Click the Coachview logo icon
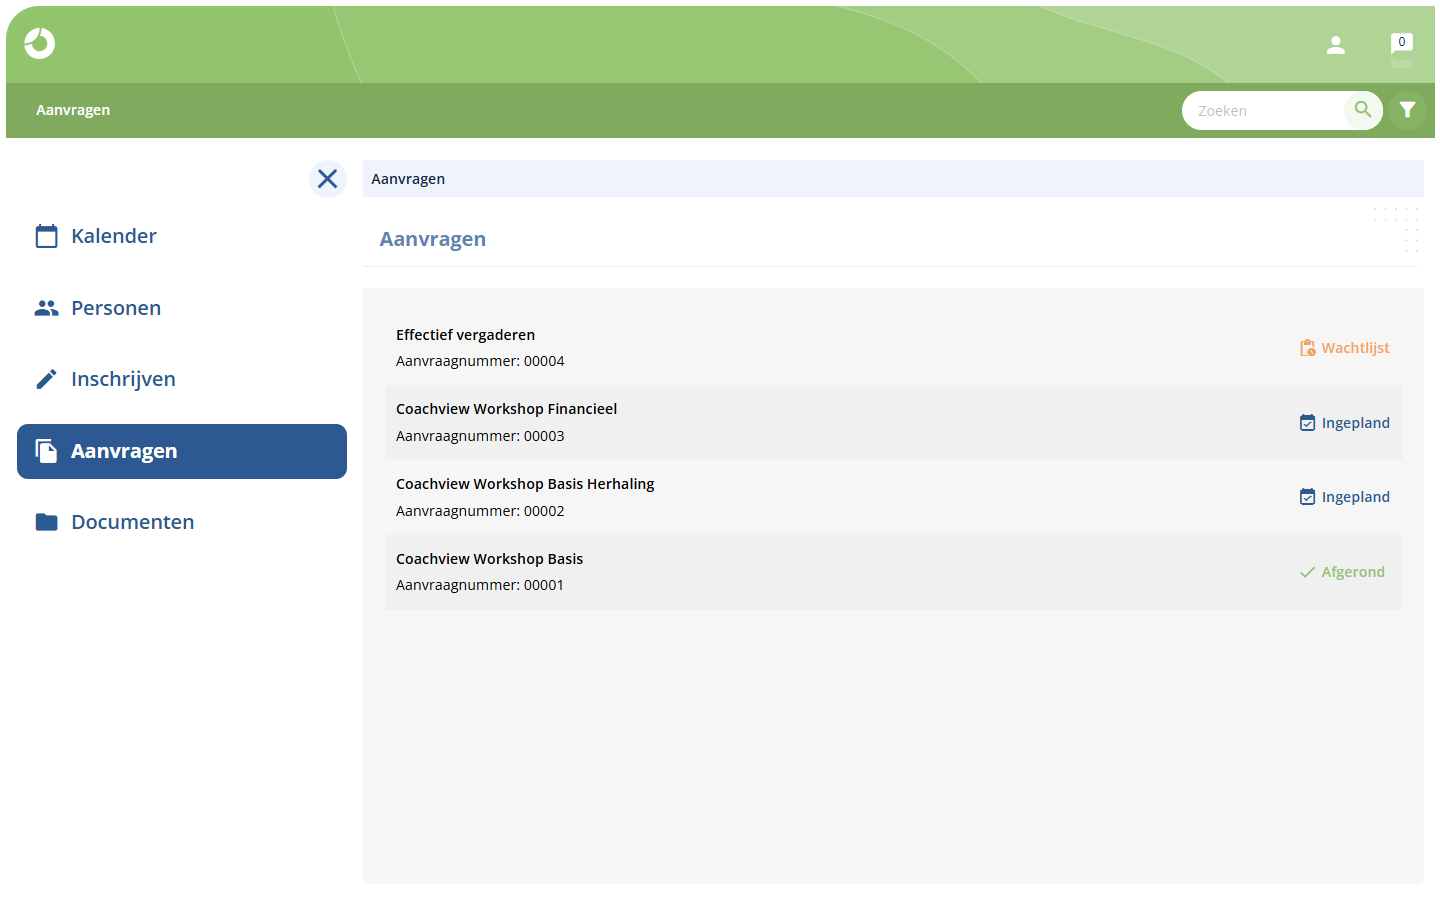The image size is (1440, 900). pyautogui.click(x=40, y=43)
